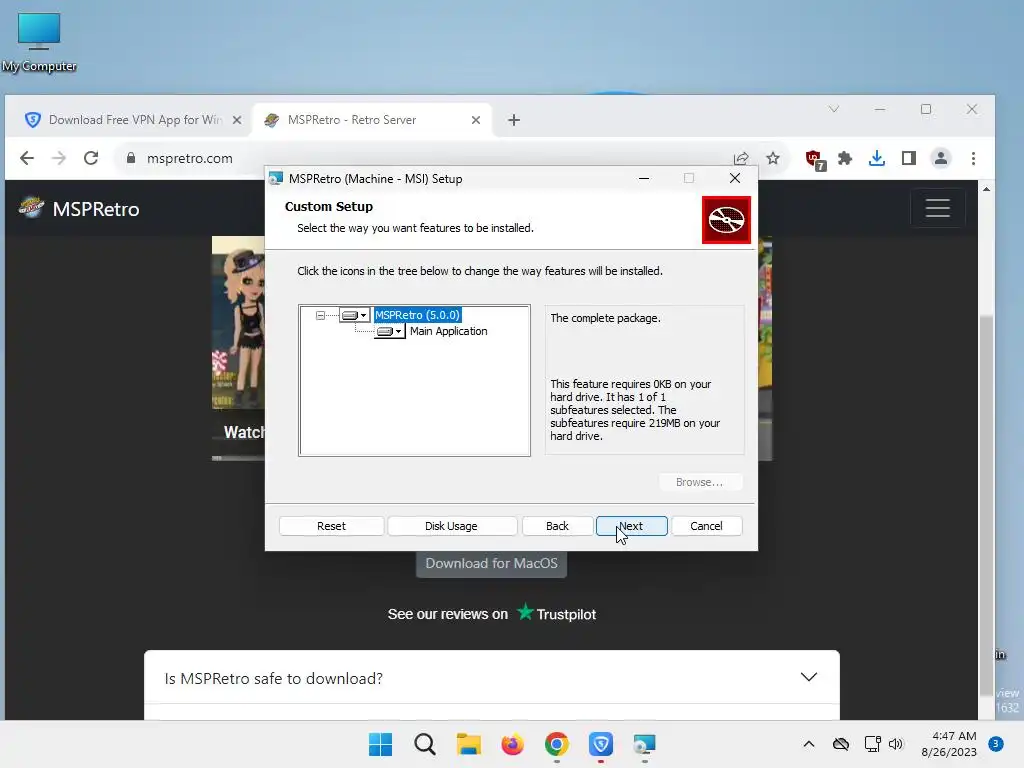Reset the feature selection

331,526
